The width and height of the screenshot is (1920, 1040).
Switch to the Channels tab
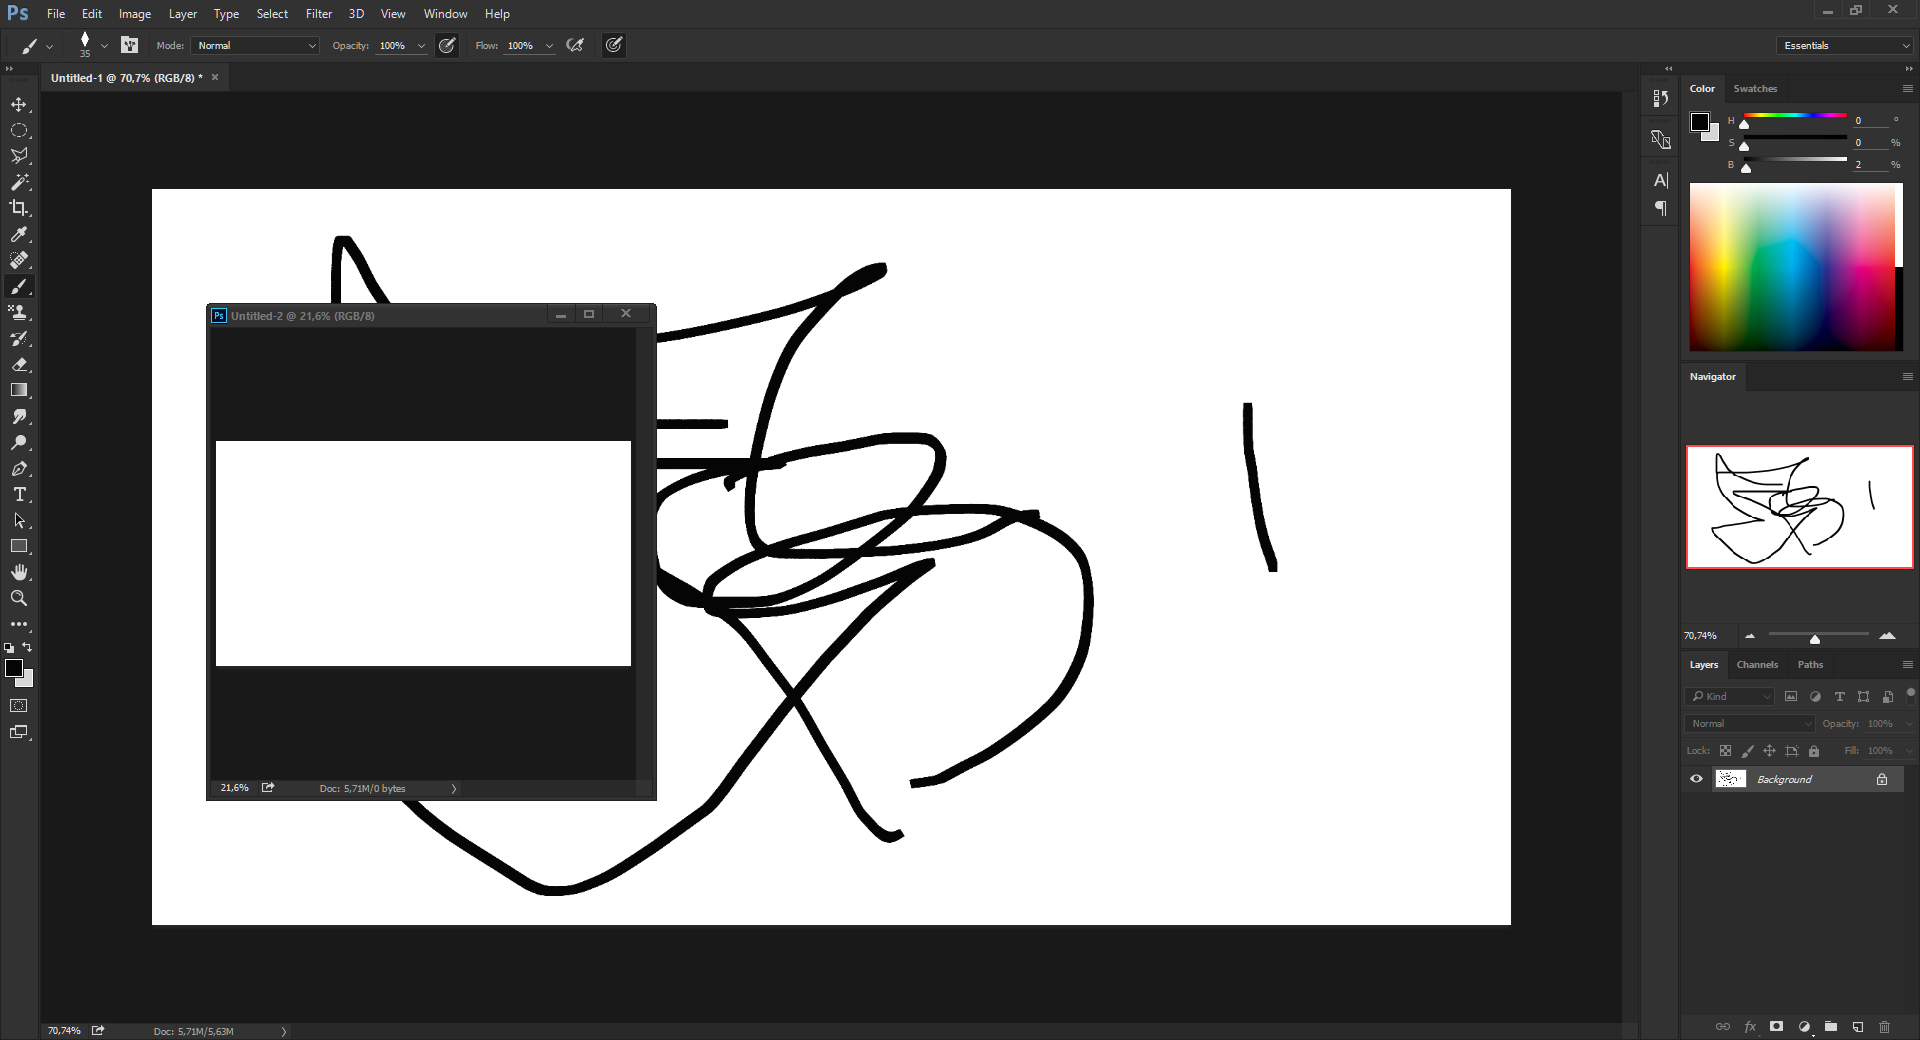(x=1758, y=664)
